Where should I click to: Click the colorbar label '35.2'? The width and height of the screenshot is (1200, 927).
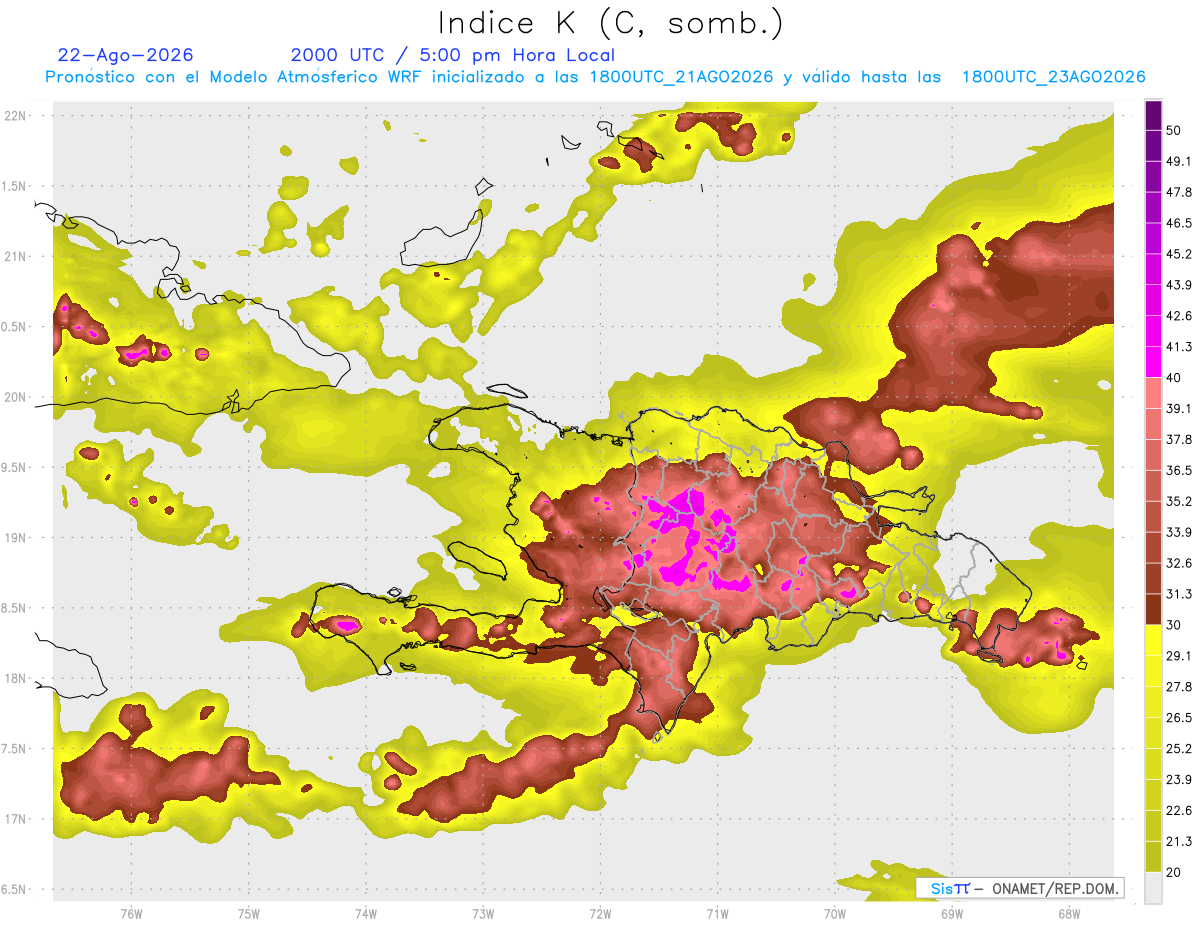pos(1179,502)
